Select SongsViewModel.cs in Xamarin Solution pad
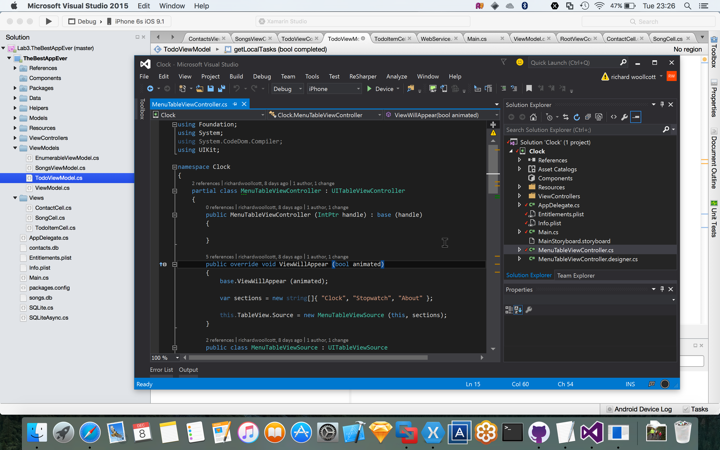 coord(60,168)
